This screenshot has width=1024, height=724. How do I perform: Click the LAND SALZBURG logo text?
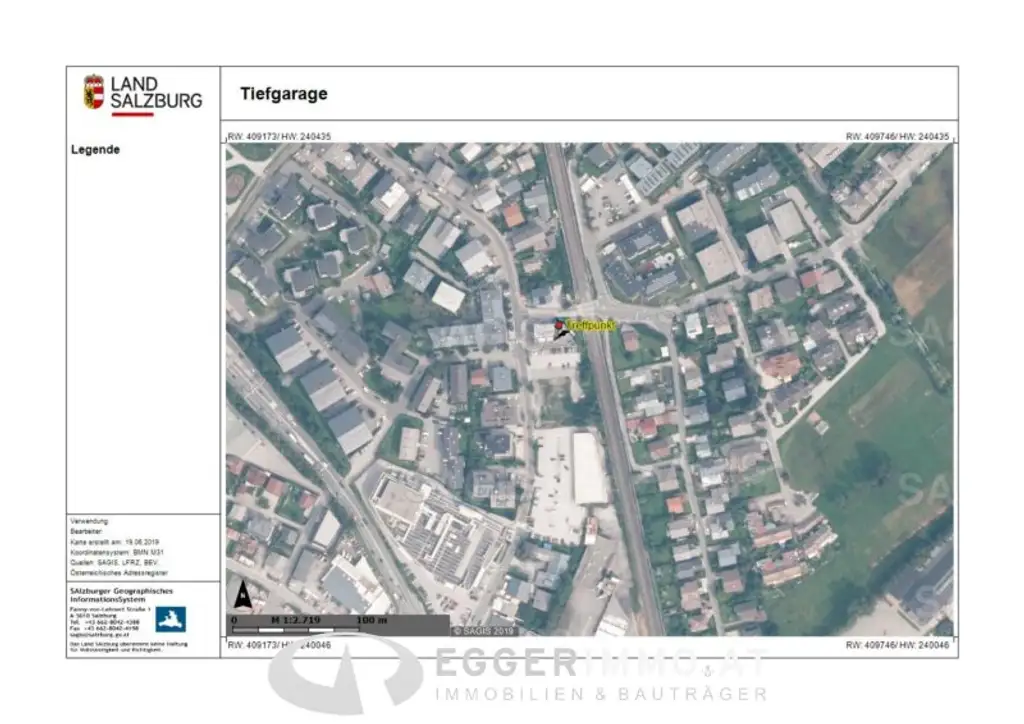(156, 92)
